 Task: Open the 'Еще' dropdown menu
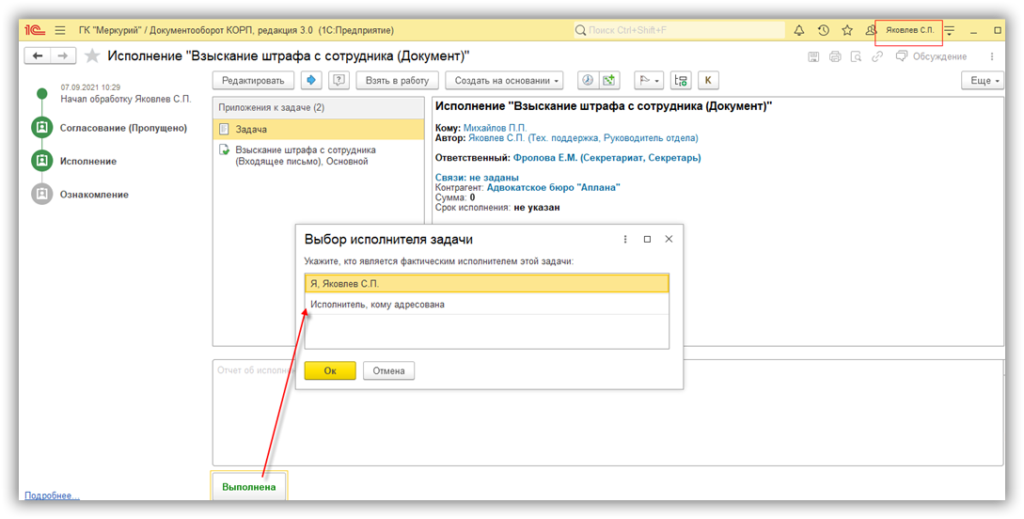click(981, 80)
